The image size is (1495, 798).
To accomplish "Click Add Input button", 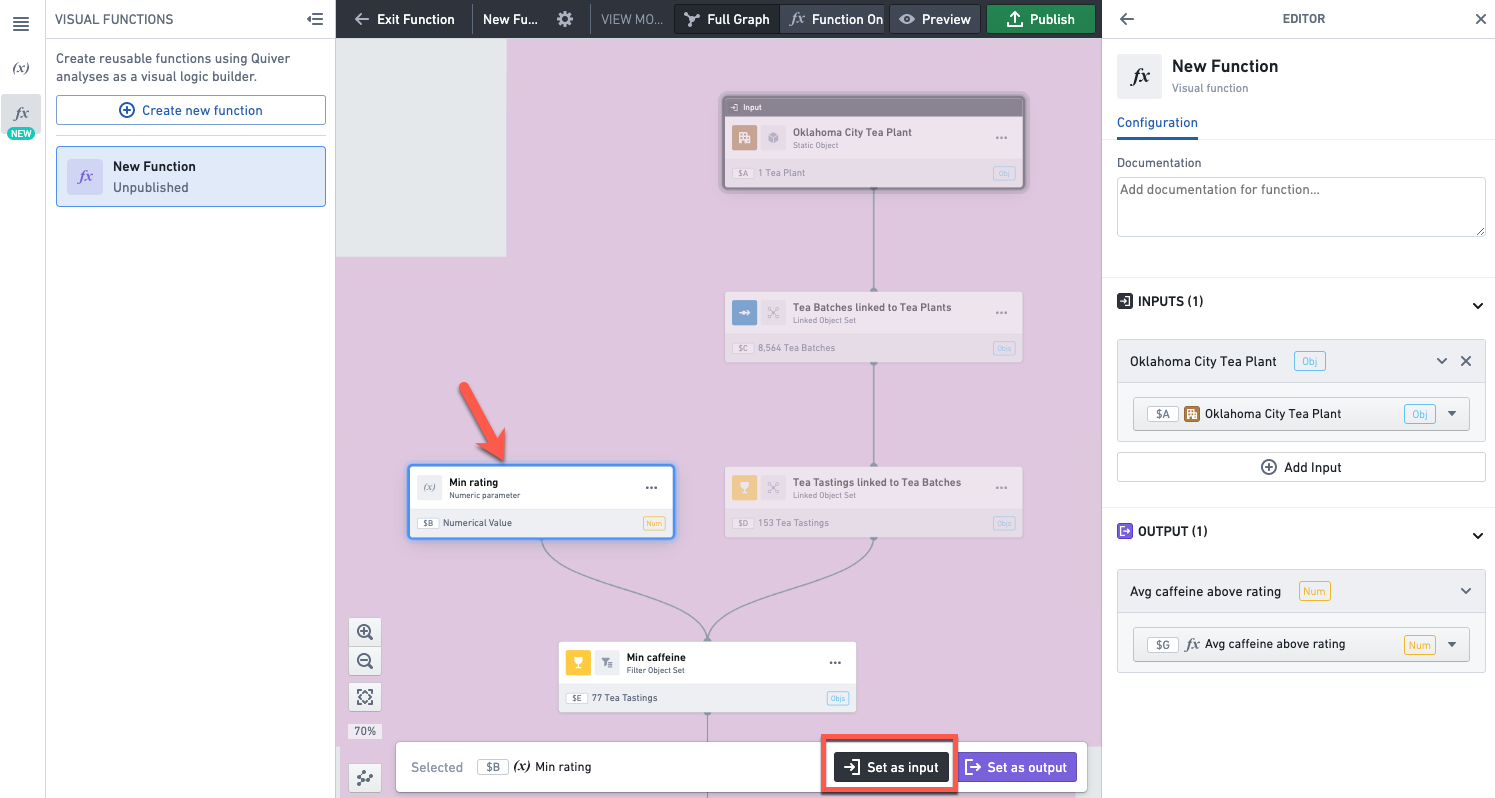I will pyautogui.click(x=1301, y=467).
